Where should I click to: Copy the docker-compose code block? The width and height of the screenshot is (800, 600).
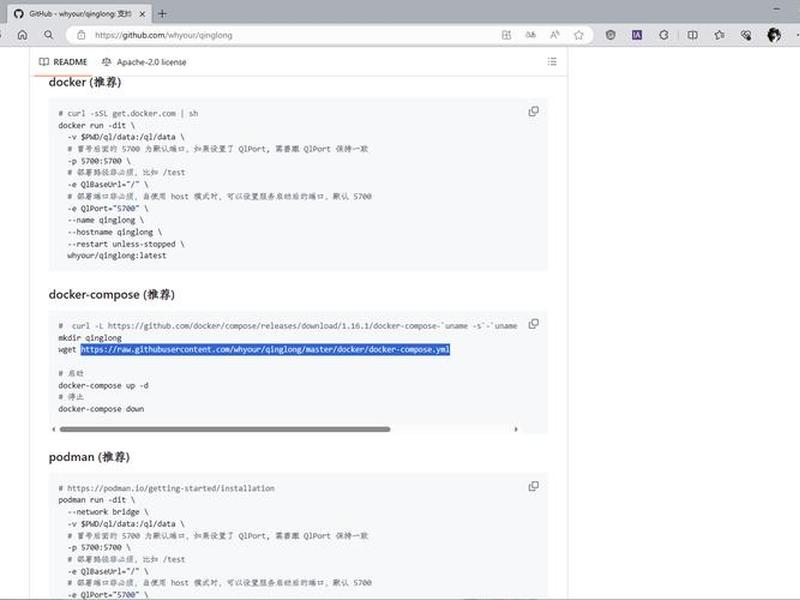point(534,324)
